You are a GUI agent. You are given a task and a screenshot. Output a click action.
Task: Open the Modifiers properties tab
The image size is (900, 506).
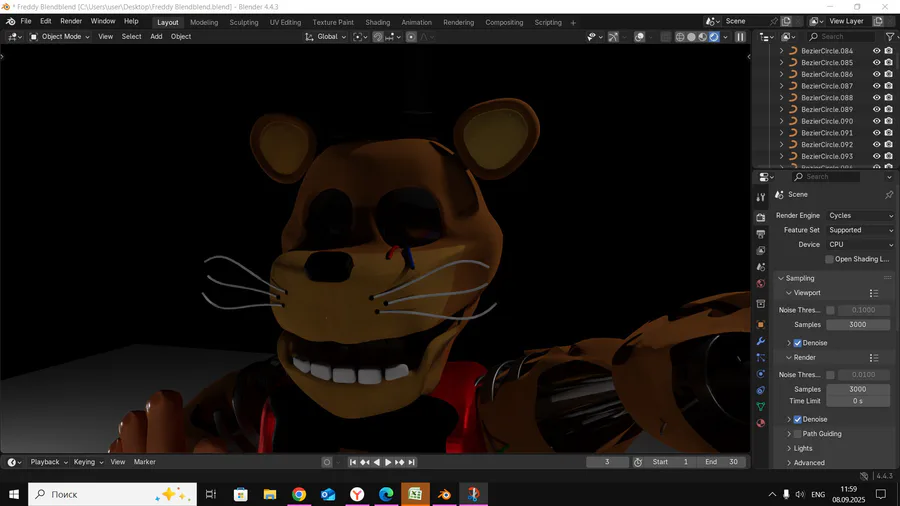click(761, 341)
